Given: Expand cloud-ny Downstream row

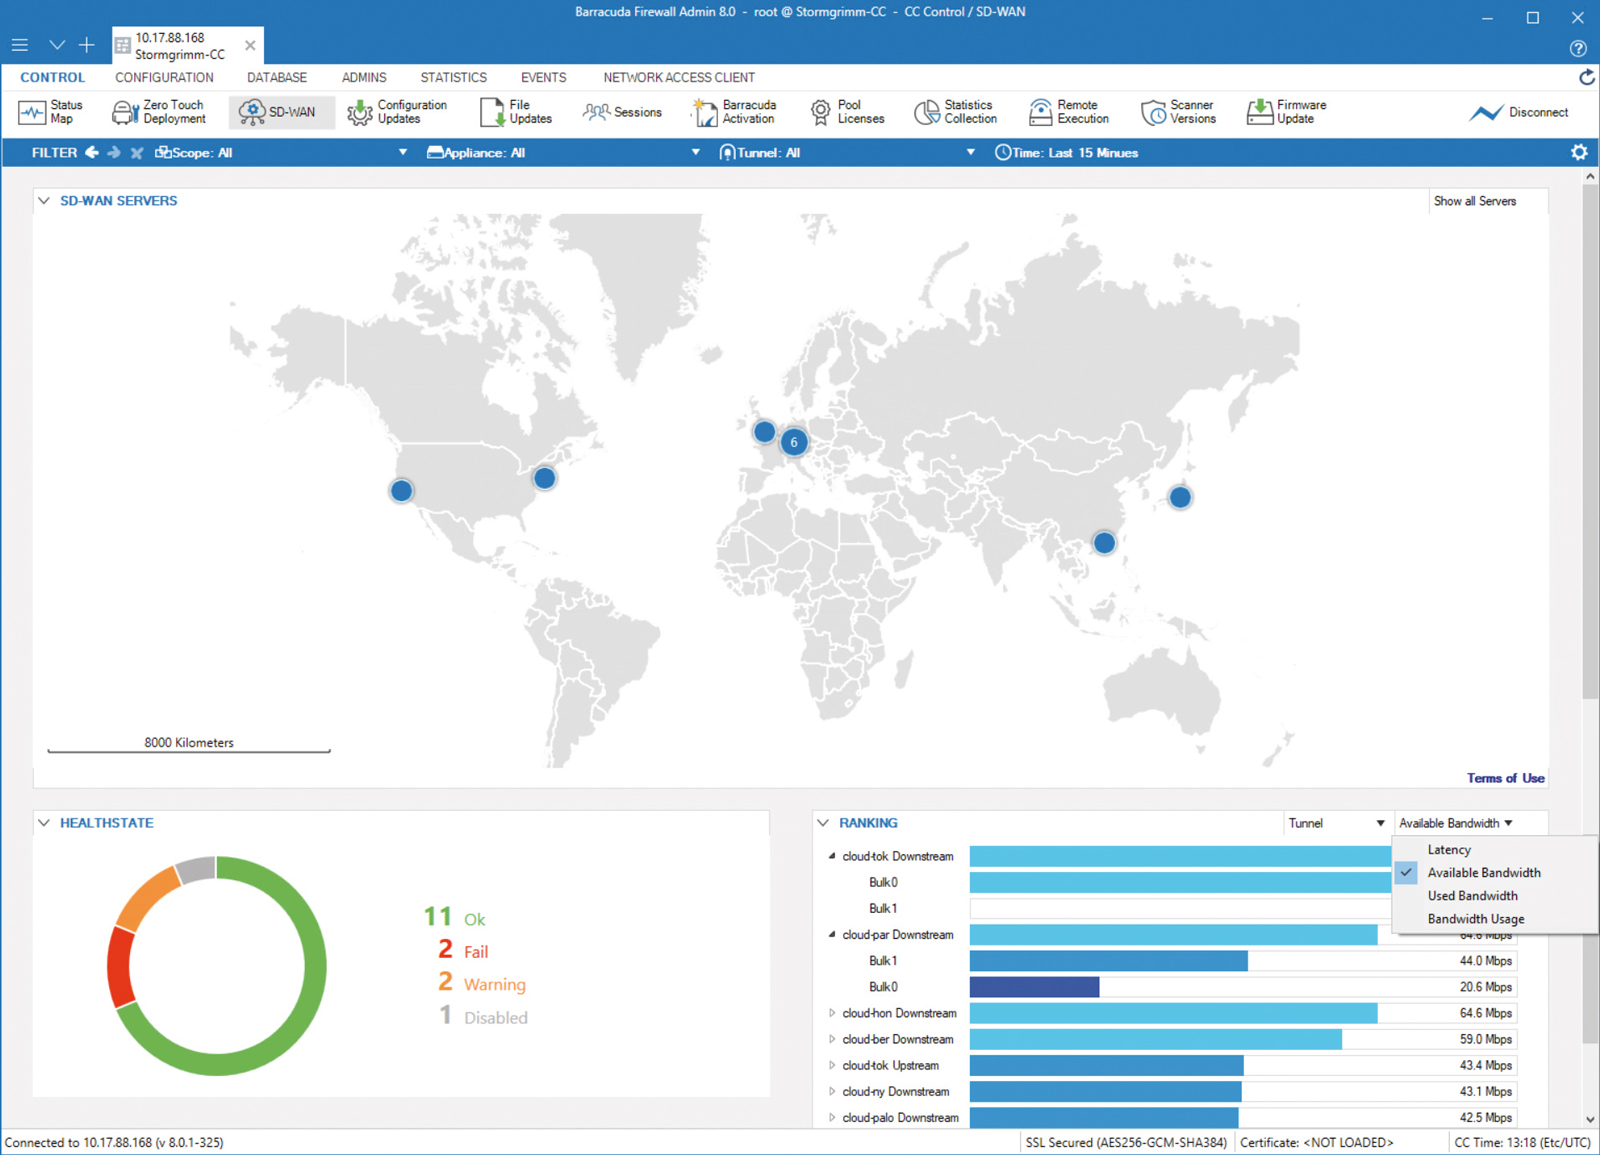Looking at the screenshot, I should pos(832,1091).
